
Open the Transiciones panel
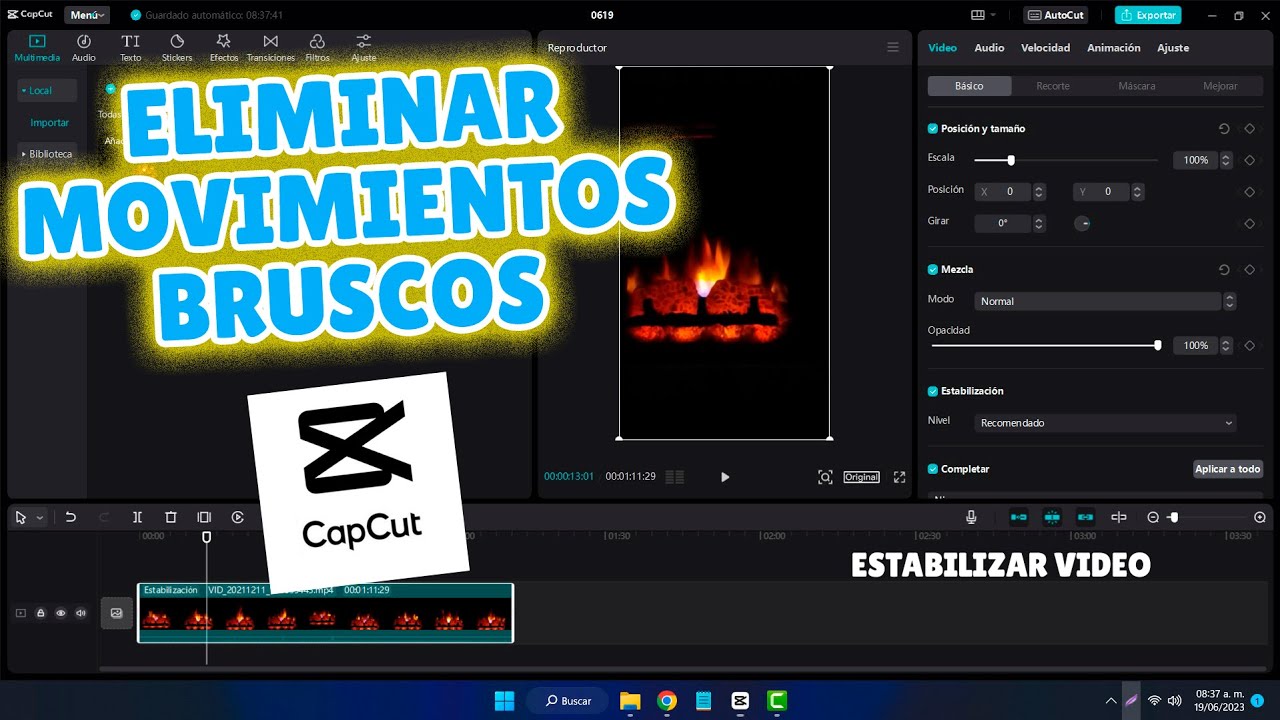(x=271, y=47)
